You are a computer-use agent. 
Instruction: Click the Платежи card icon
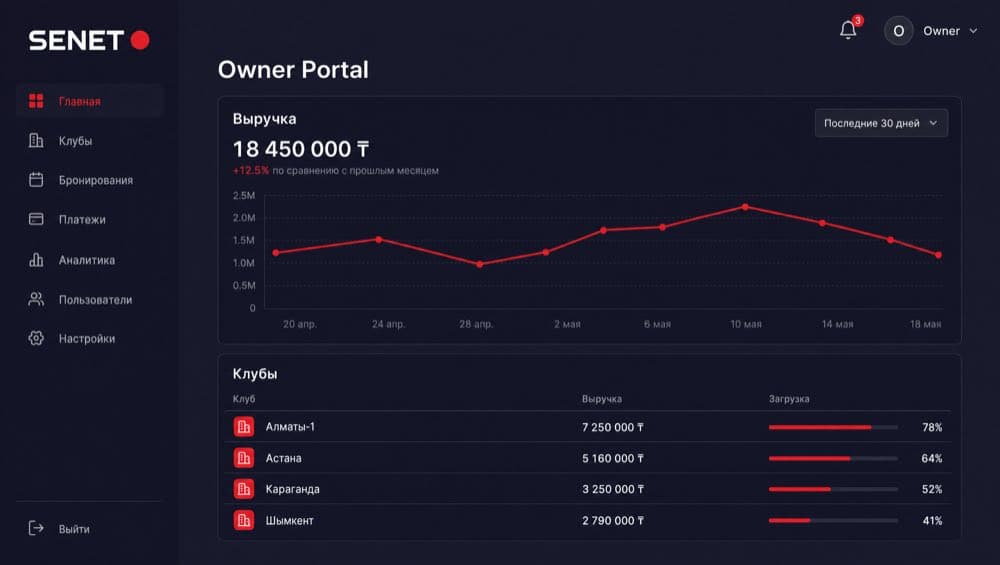(x=36, y=219)
